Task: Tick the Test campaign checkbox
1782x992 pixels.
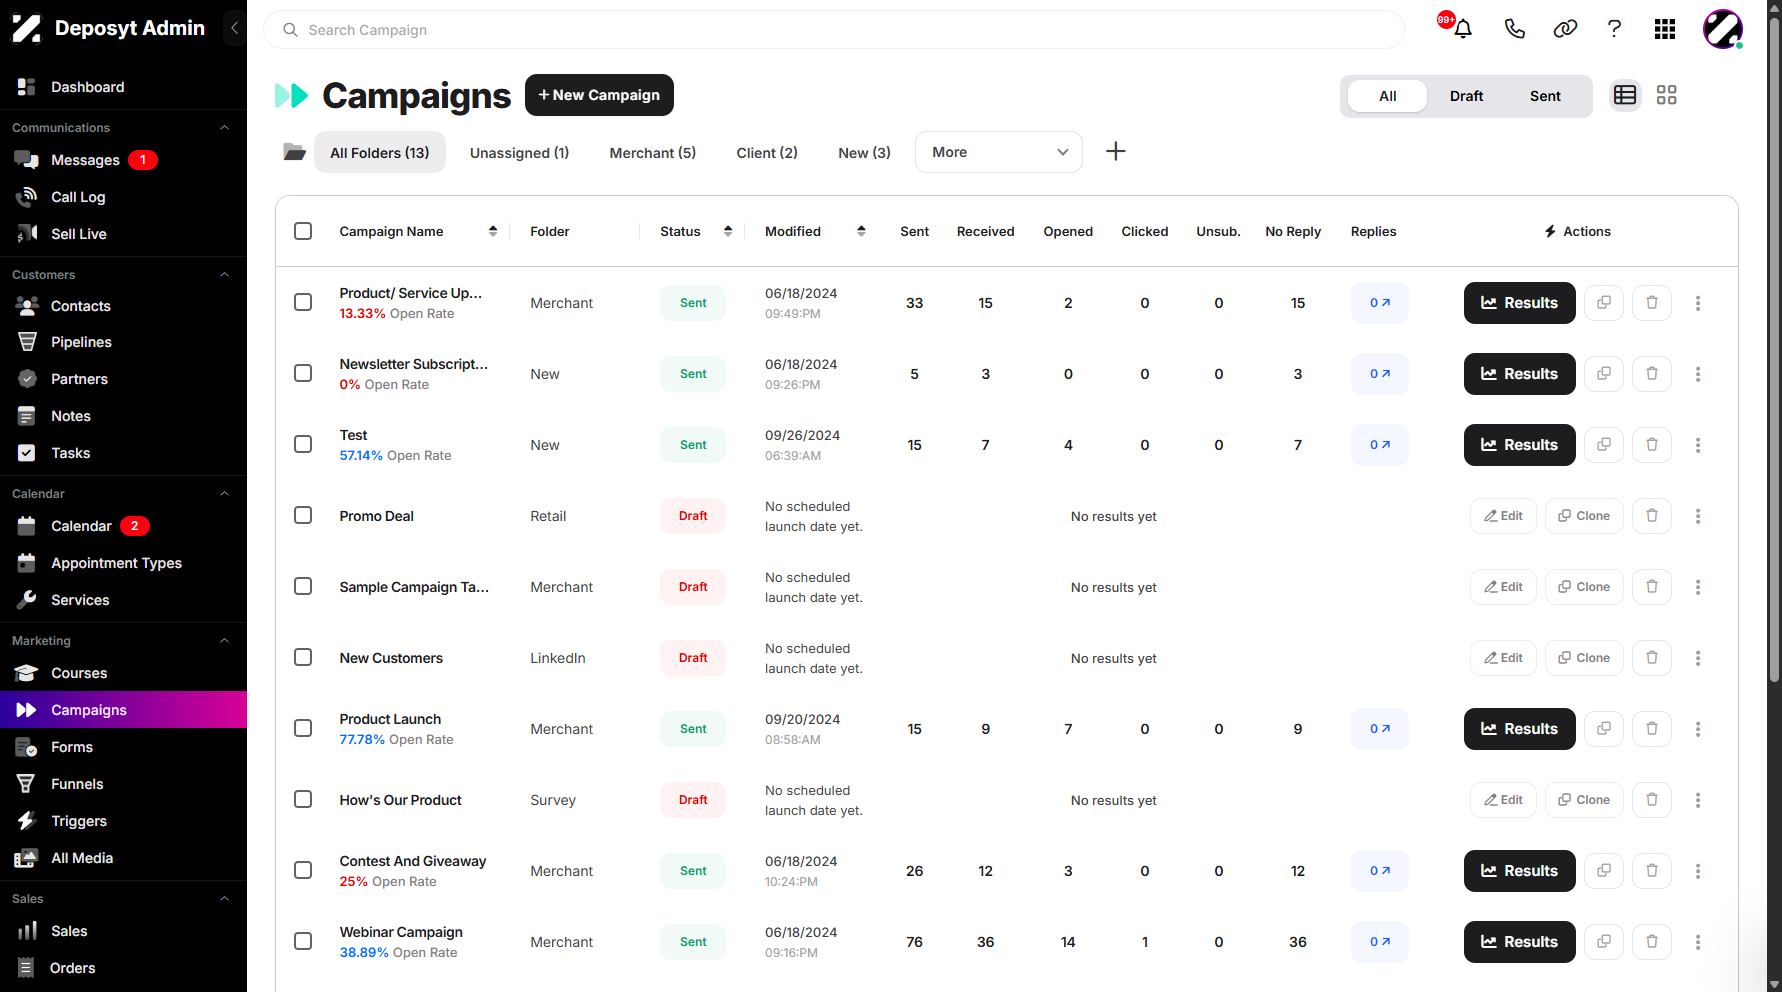Action: [x=303, y=444]
